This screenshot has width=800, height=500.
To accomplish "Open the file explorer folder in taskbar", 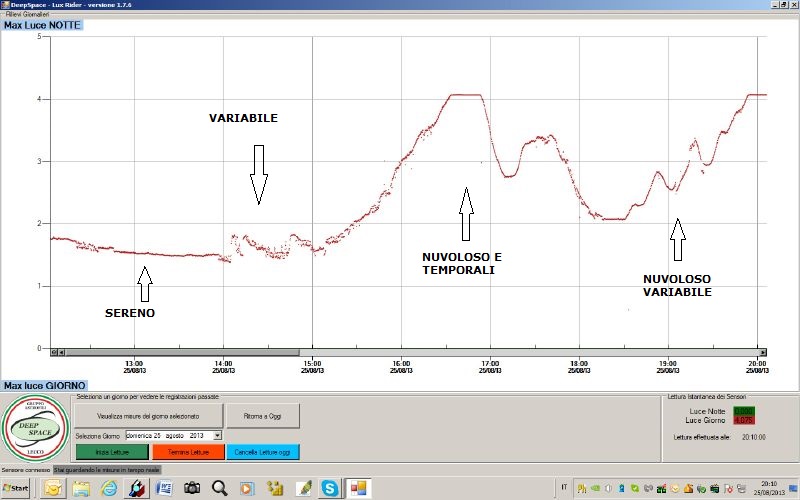I will [x=80, y=488].
